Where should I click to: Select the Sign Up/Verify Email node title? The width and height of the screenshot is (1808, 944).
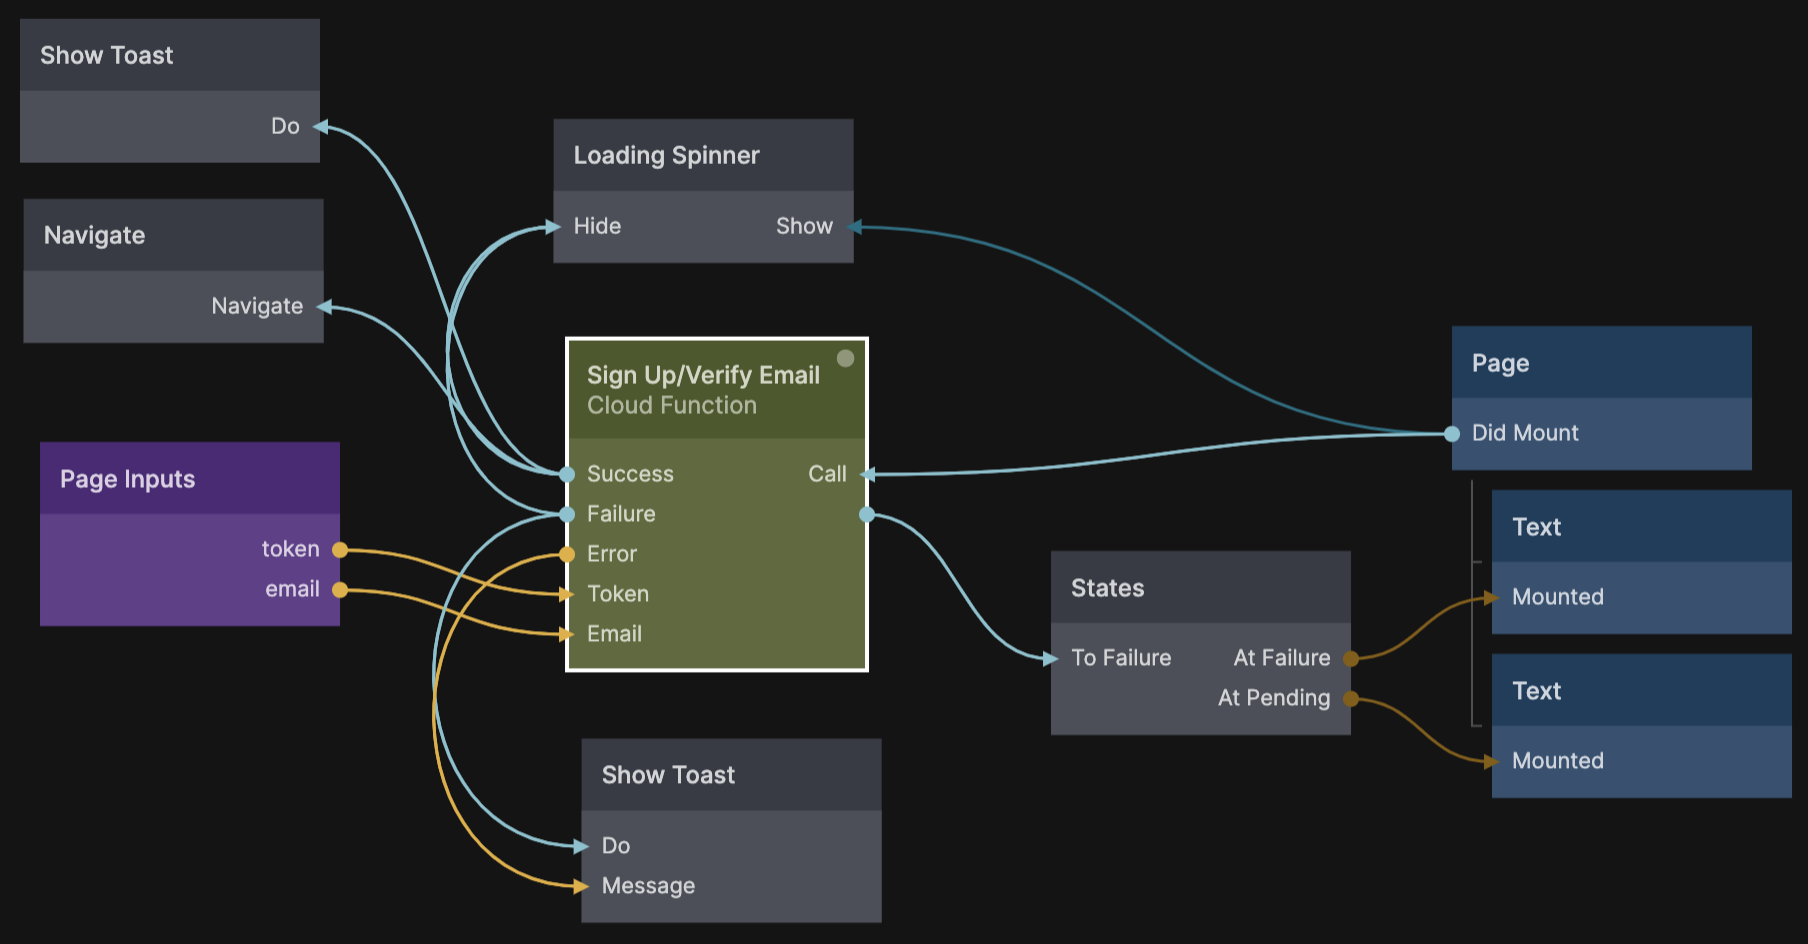[703, 375]
